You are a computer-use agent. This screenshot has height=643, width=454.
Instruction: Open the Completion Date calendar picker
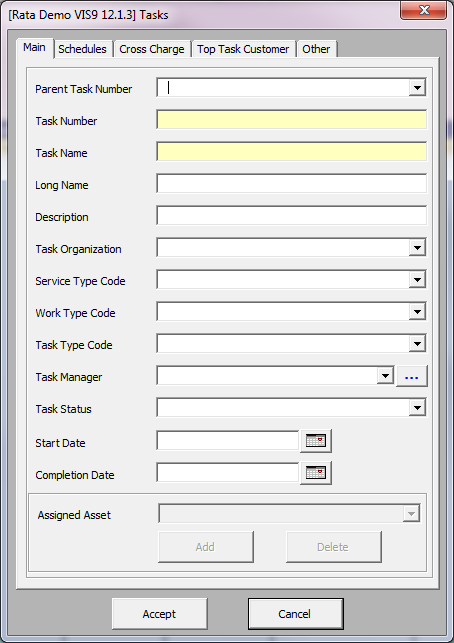coord(316,473)
